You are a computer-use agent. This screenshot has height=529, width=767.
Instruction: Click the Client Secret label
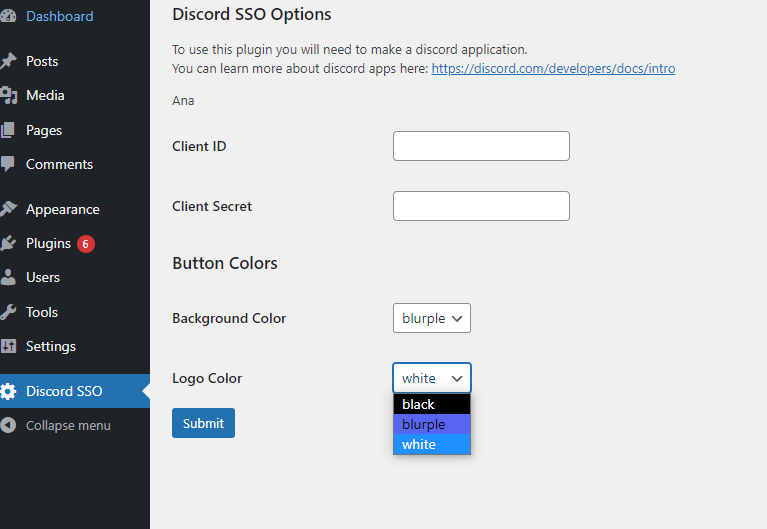pyautogui.click(x=212, y=207)
